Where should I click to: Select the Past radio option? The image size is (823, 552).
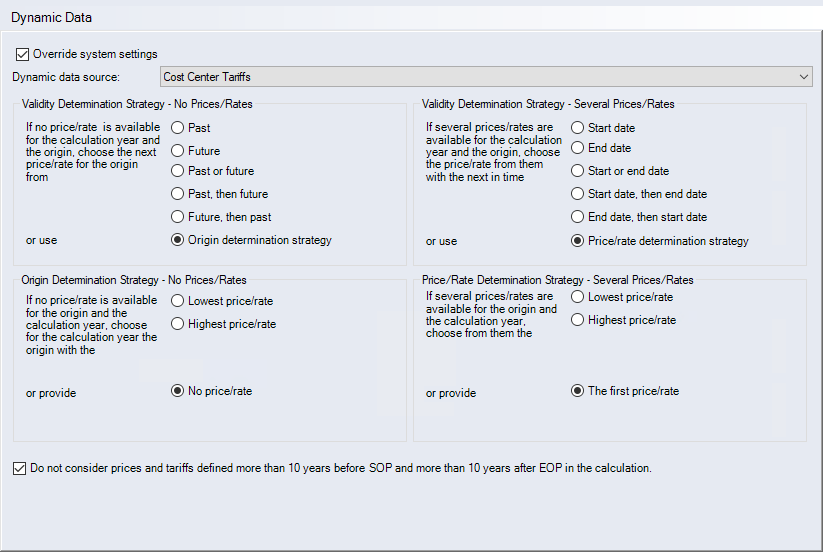click(178, 128)
